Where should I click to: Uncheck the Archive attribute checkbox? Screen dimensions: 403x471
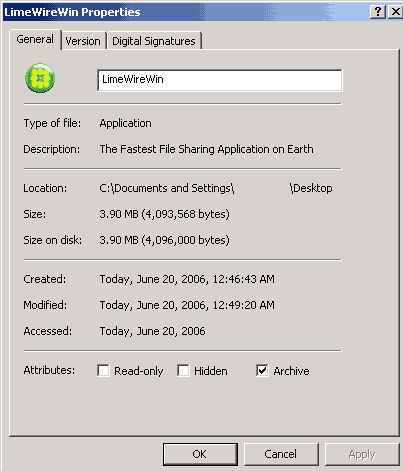pos(262,370)
